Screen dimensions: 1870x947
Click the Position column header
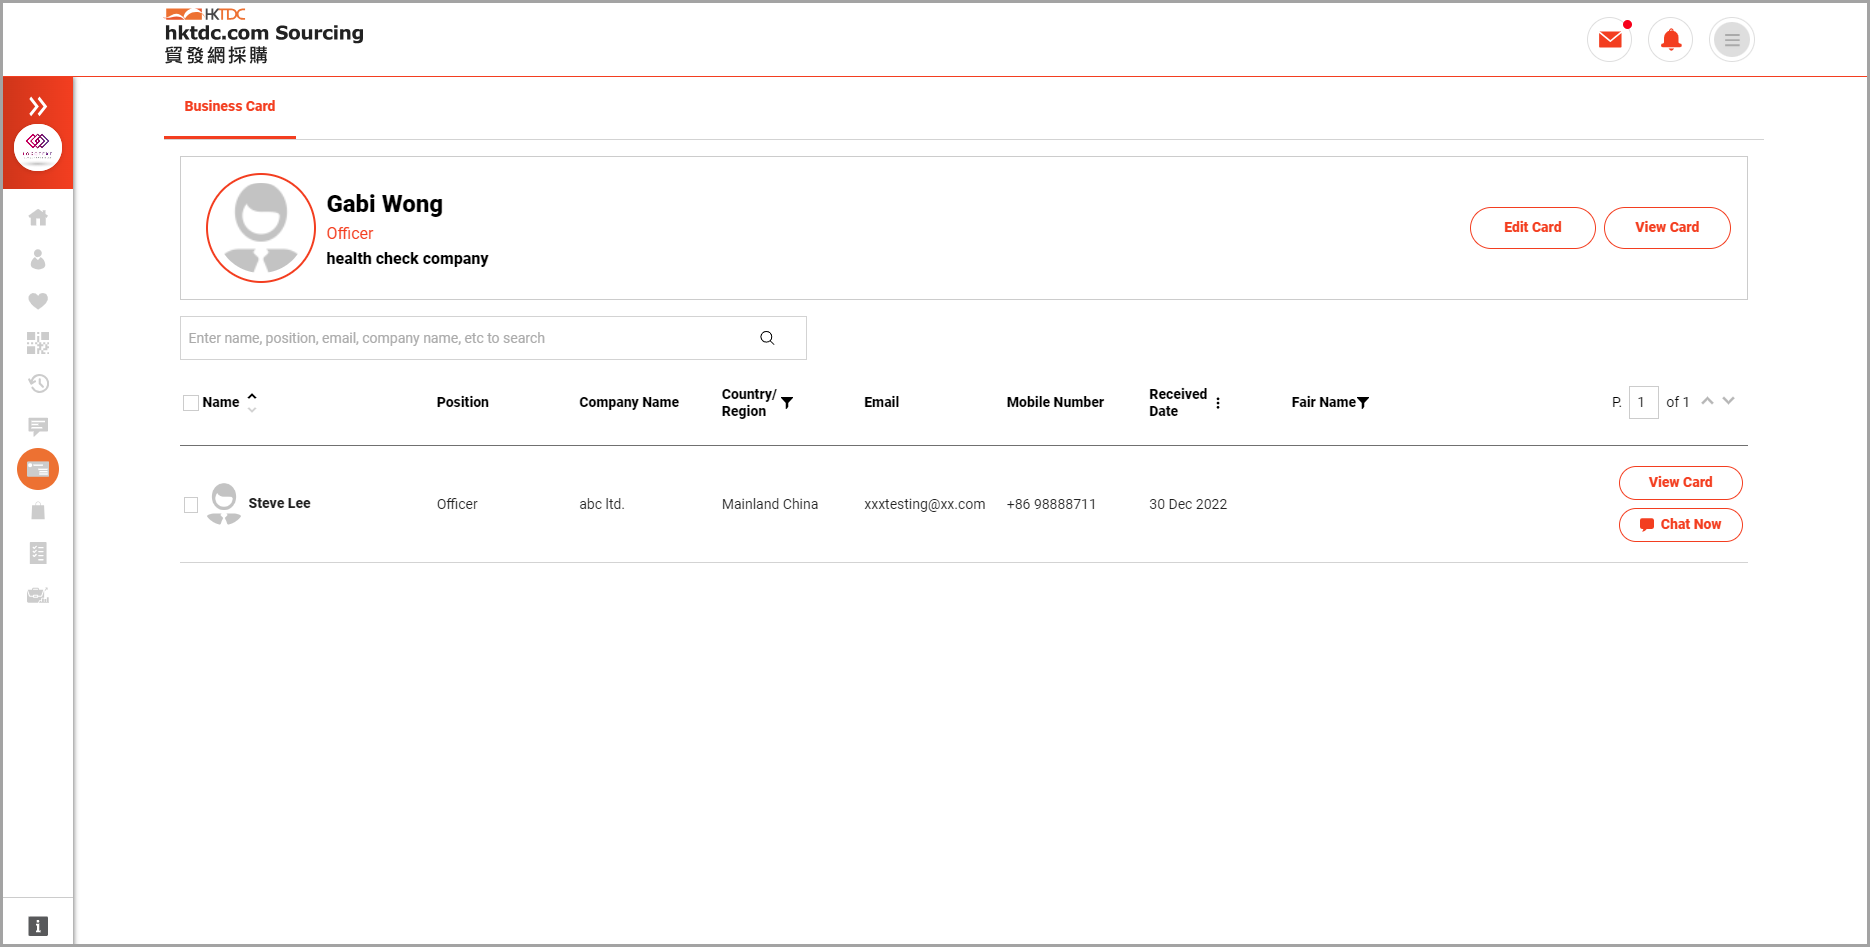pos(463,402)
